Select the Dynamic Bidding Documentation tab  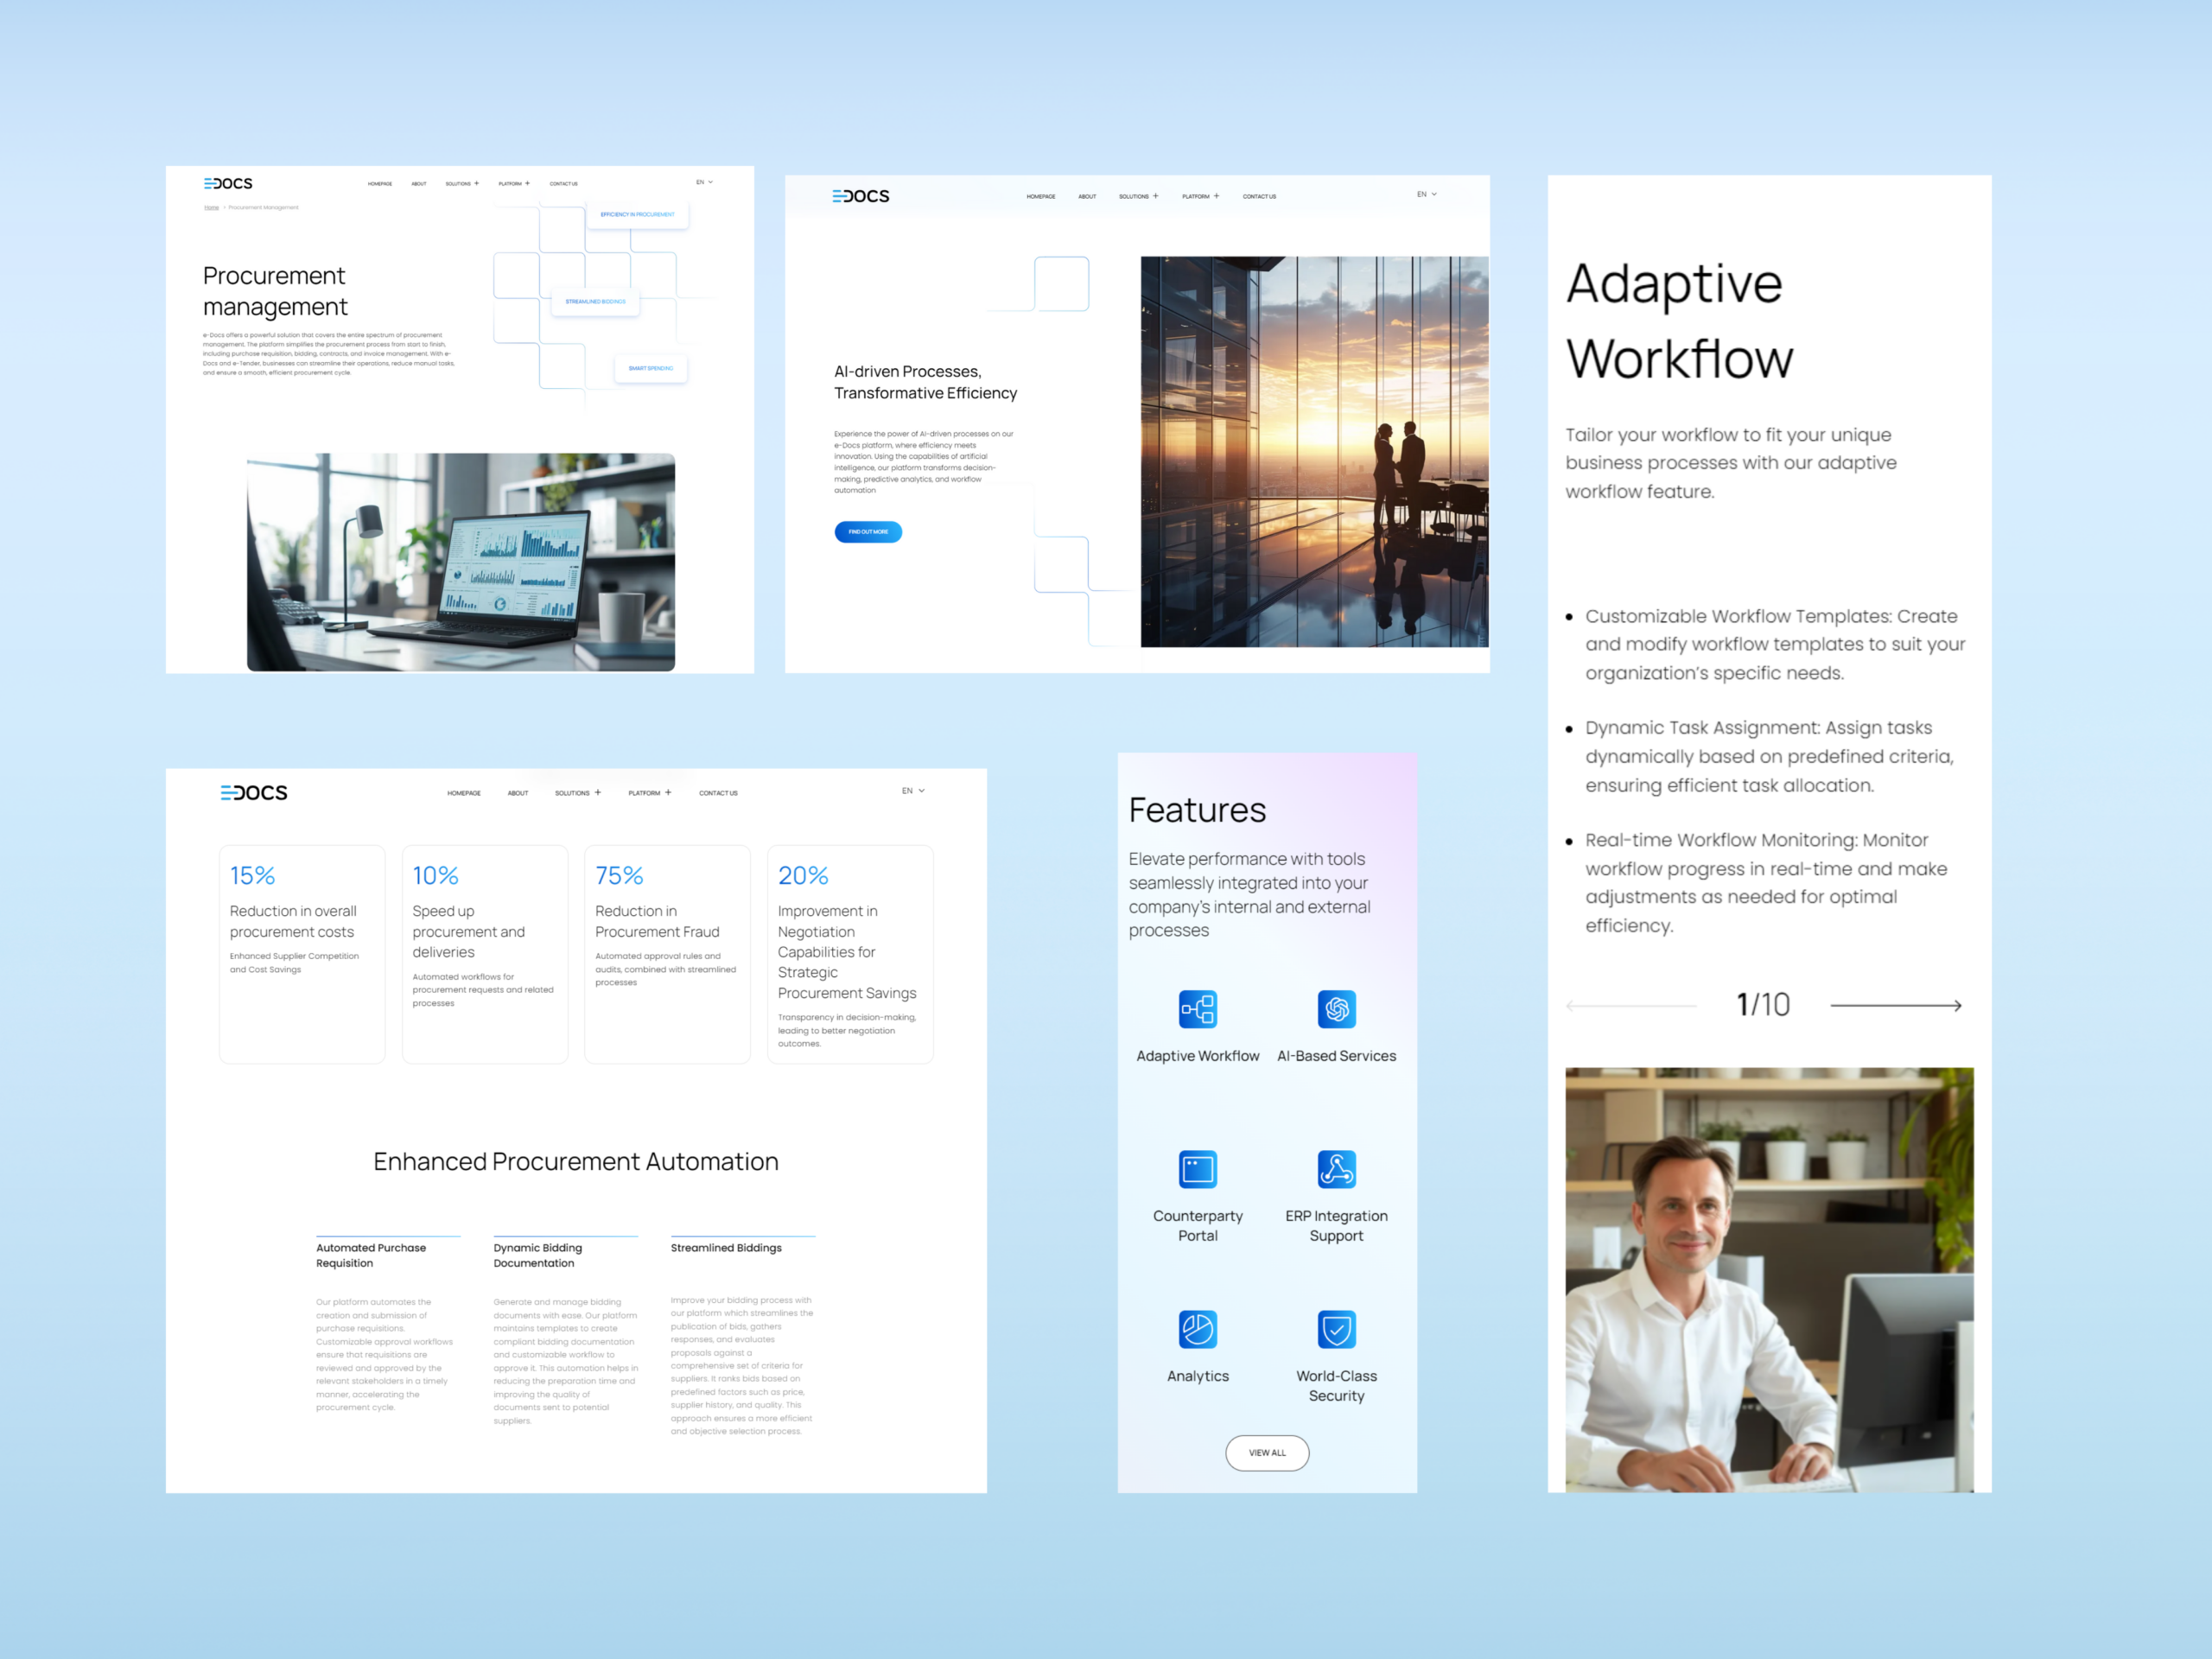click(538, 1255)
